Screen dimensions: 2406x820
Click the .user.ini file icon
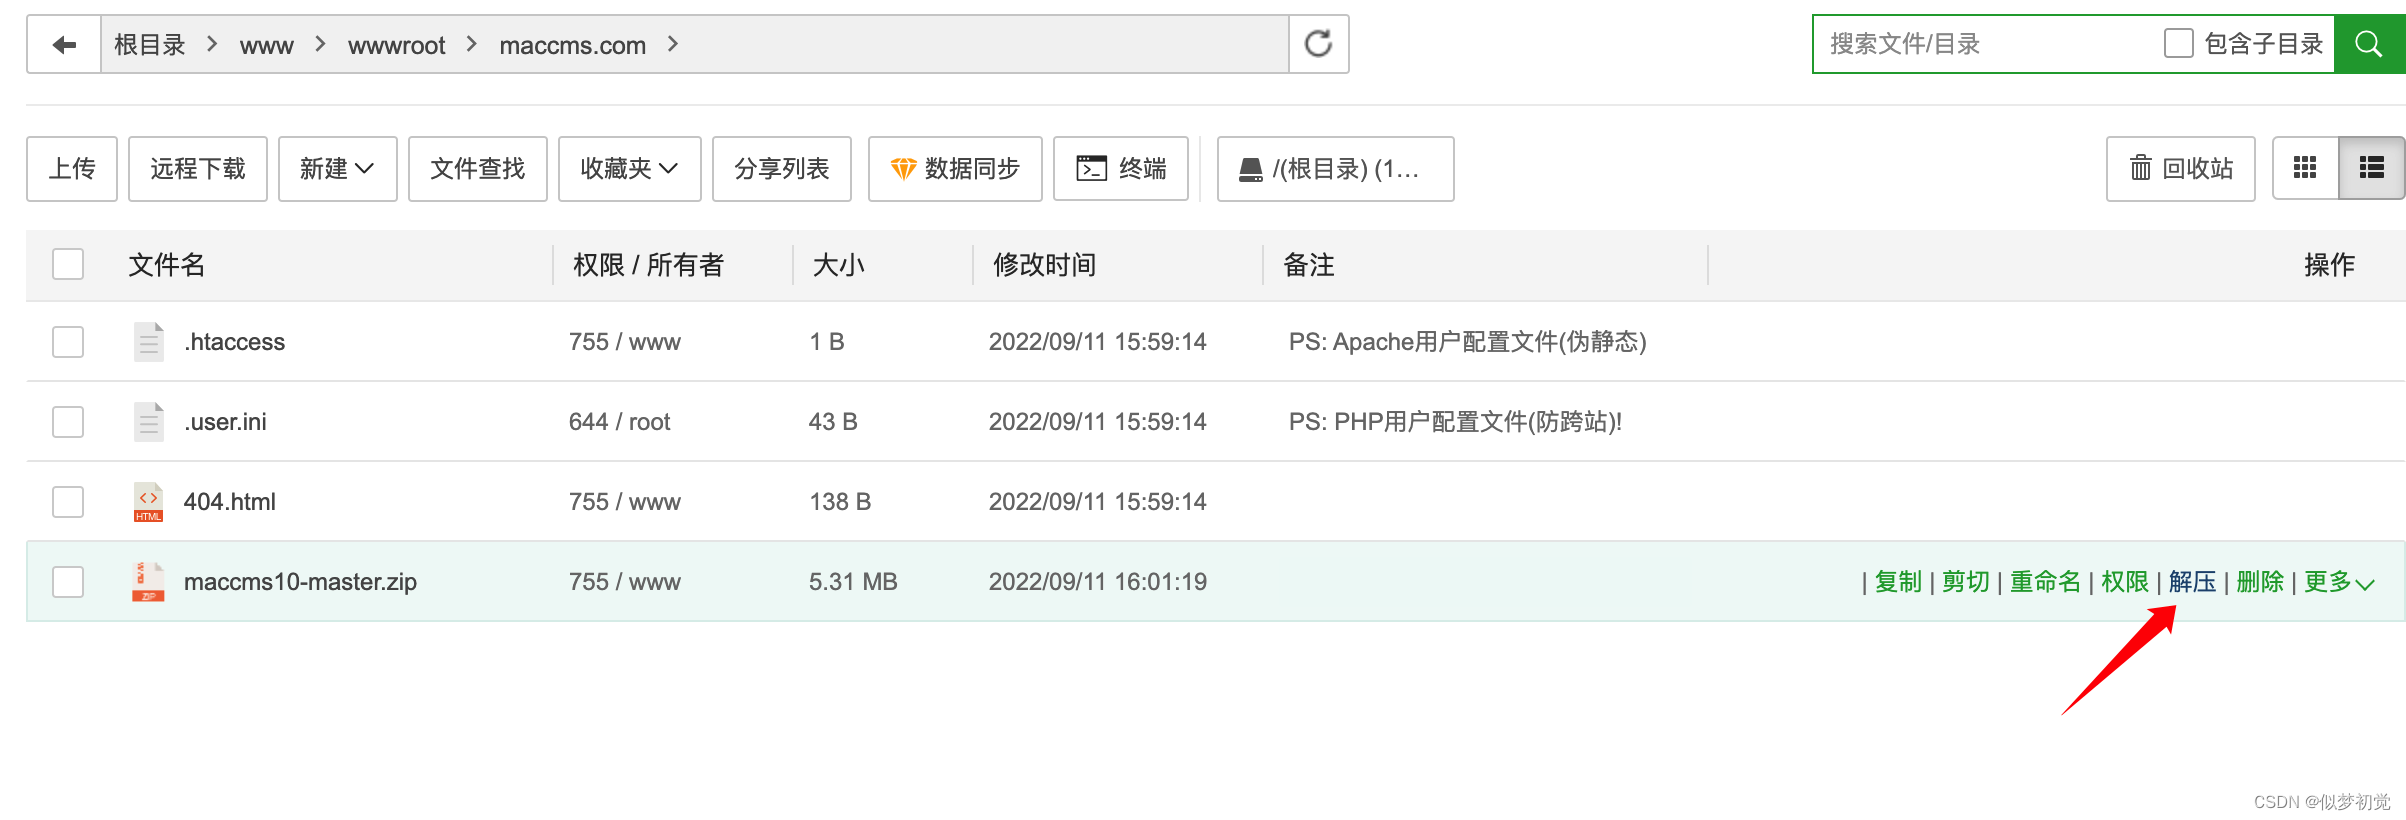pos(149,421)
